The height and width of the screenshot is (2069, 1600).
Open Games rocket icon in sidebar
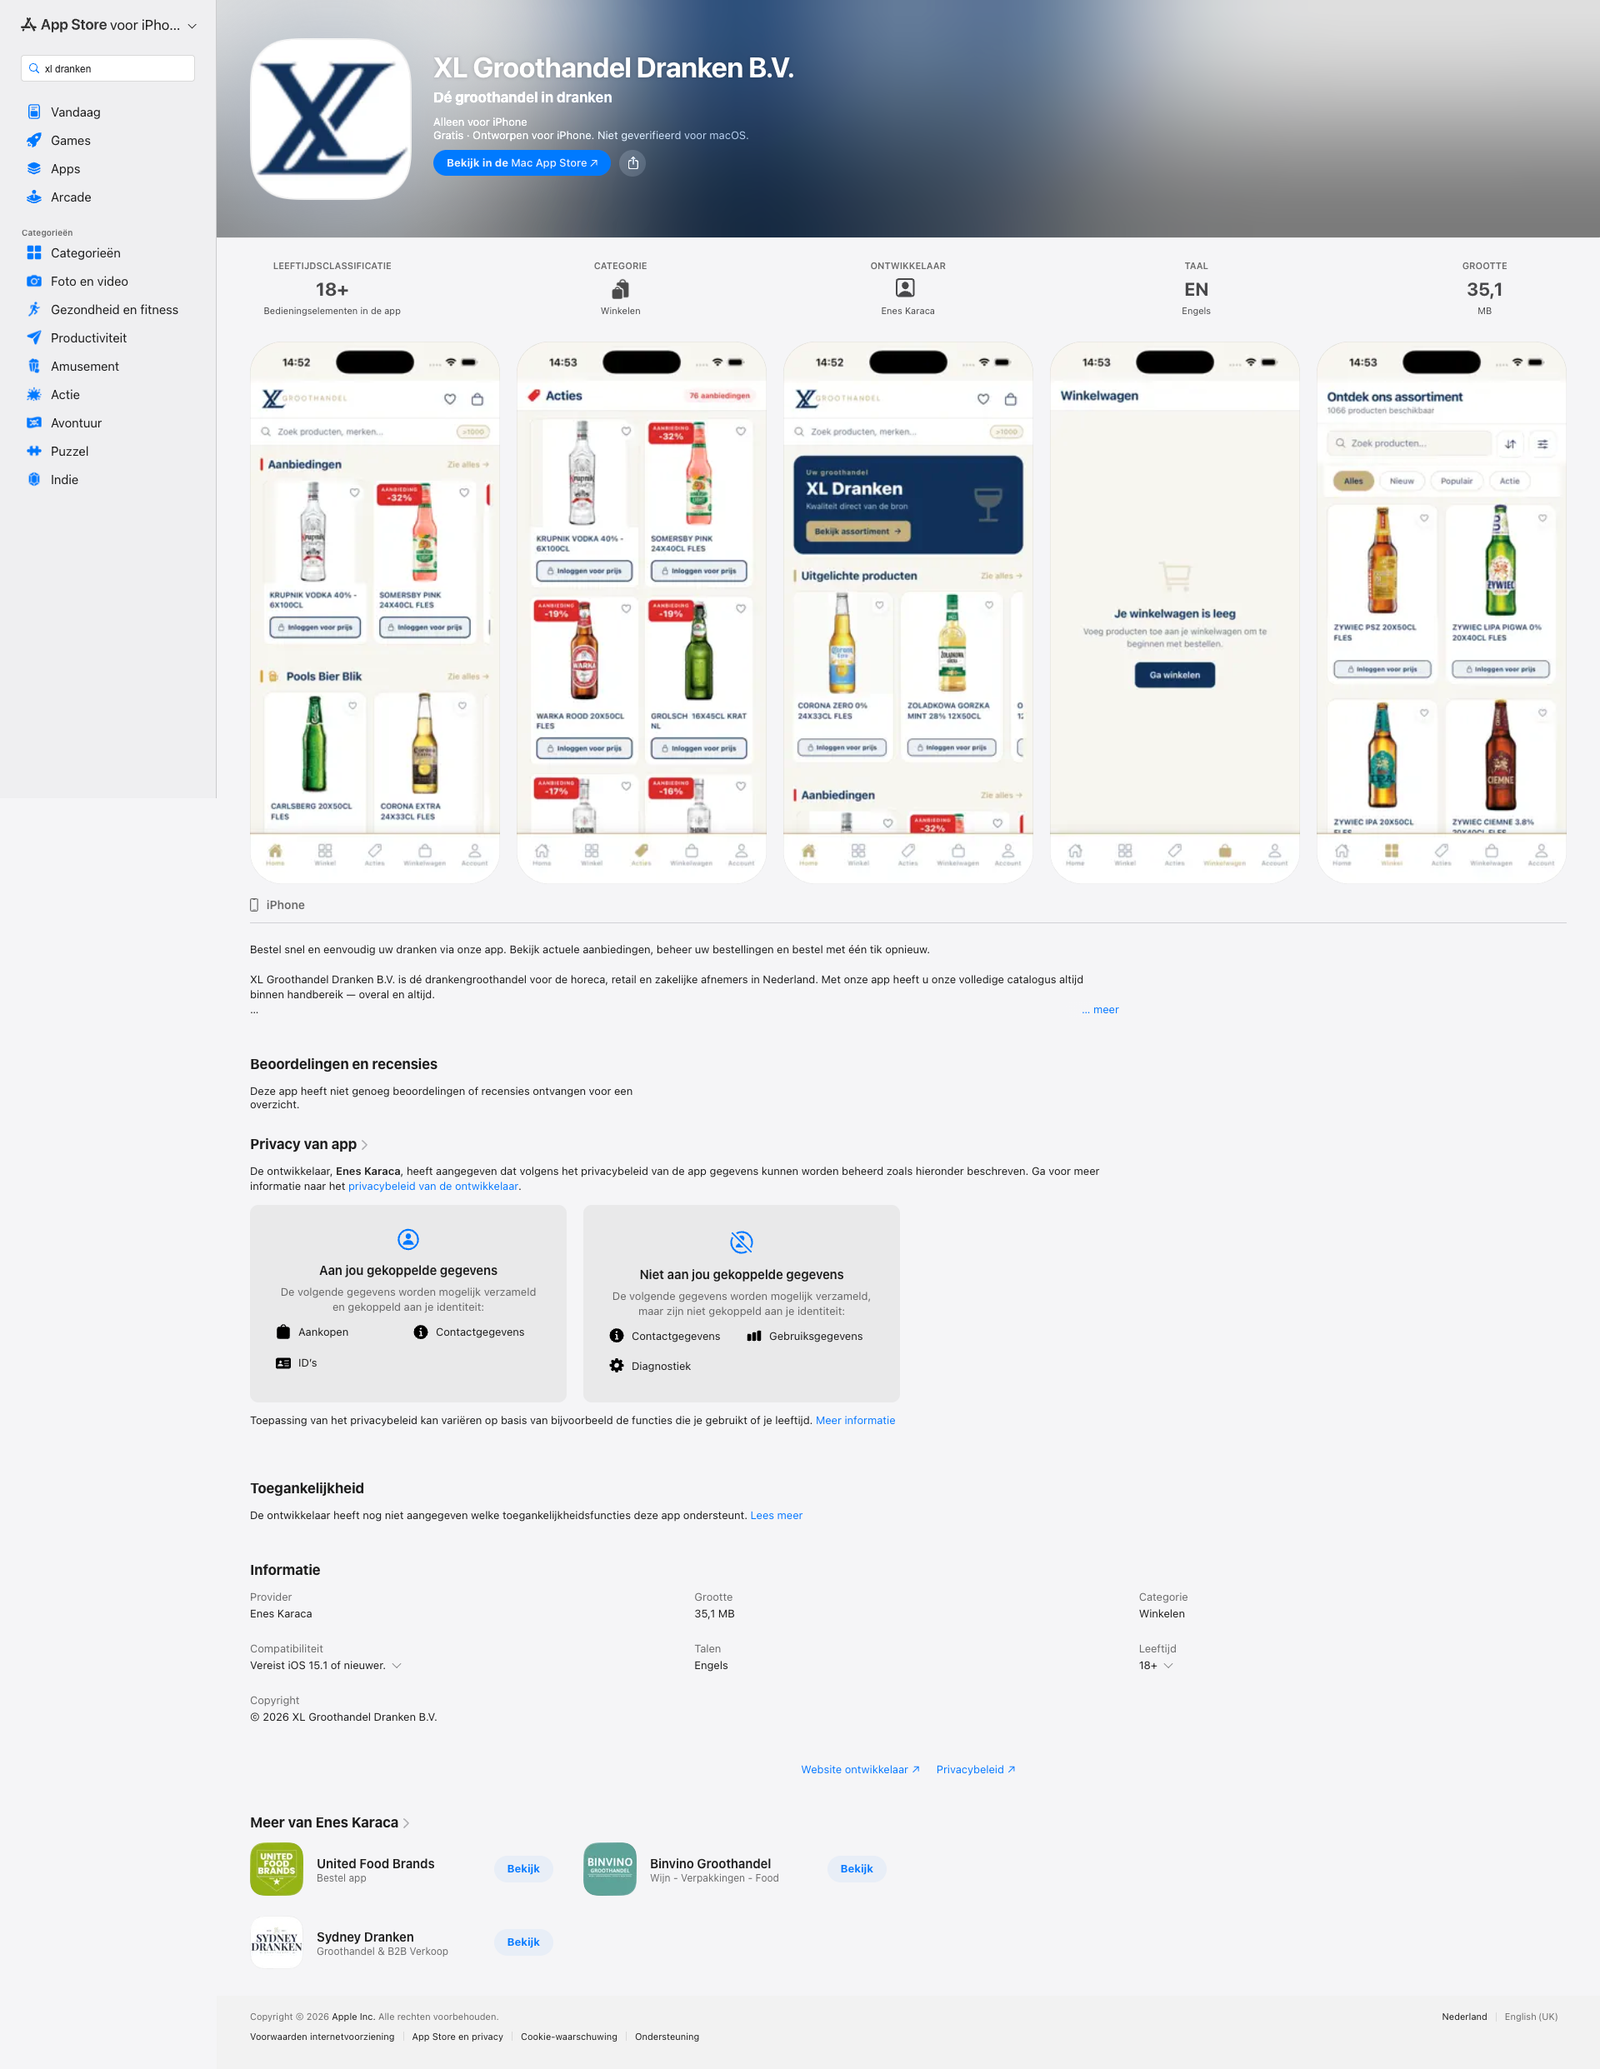pos(34,140)
